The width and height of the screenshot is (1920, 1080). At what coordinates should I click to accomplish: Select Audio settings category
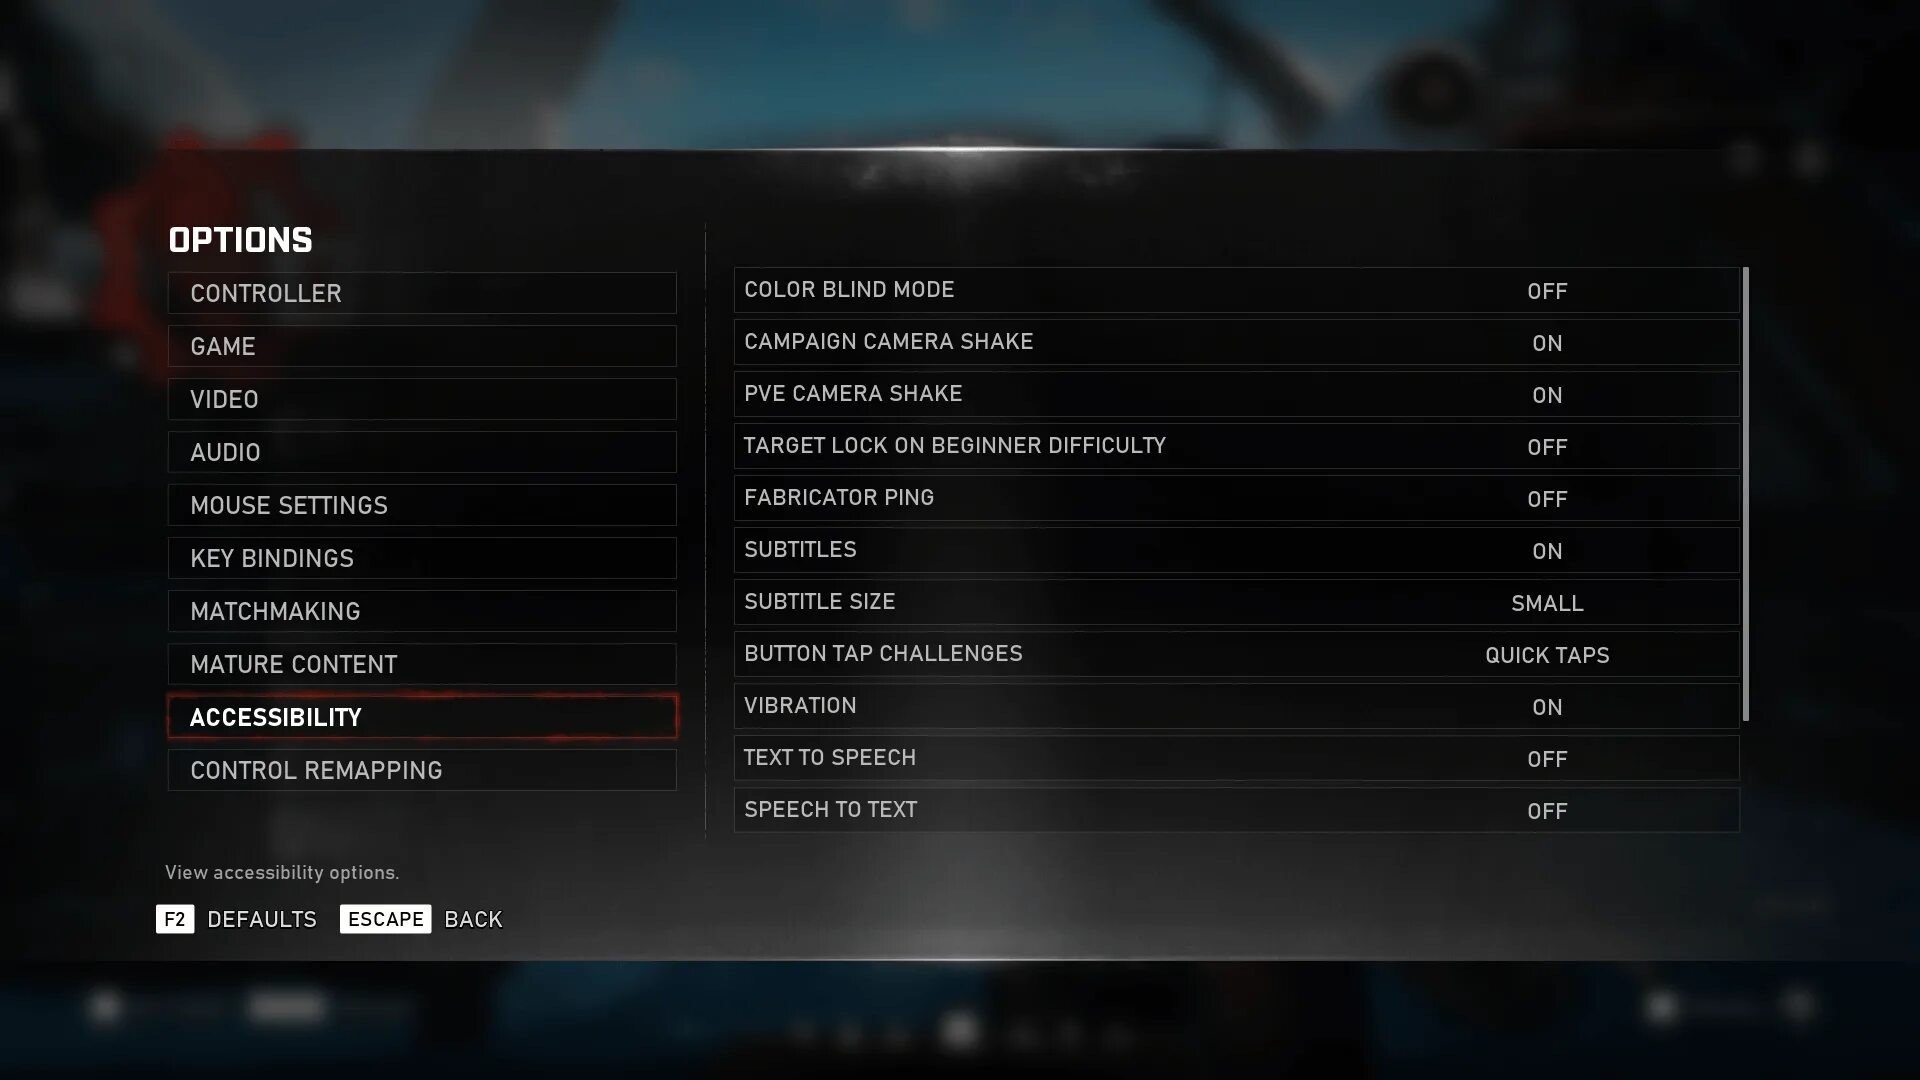pos(422,452)
